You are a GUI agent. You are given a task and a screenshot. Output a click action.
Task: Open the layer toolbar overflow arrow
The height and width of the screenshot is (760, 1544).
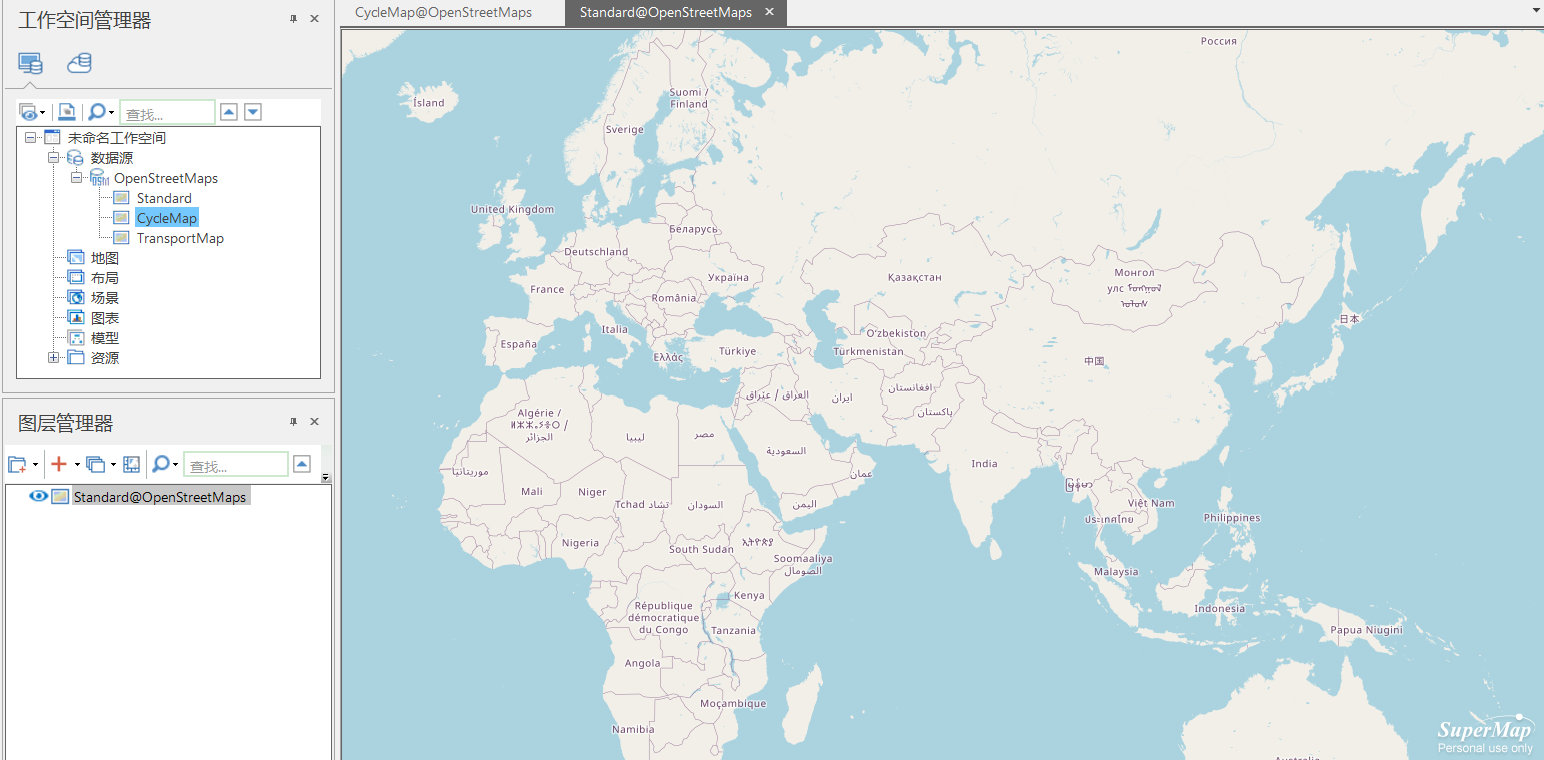[325, 477]
